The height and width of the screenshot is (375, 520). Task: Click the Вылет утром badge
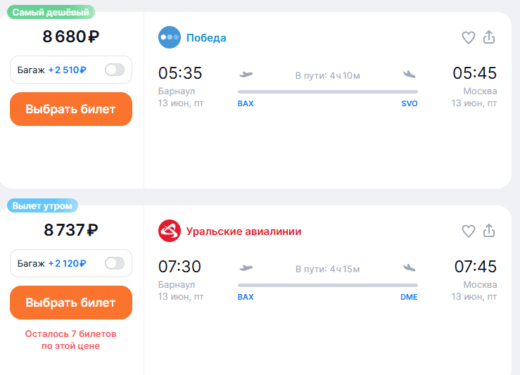click(x=42, y=206)
